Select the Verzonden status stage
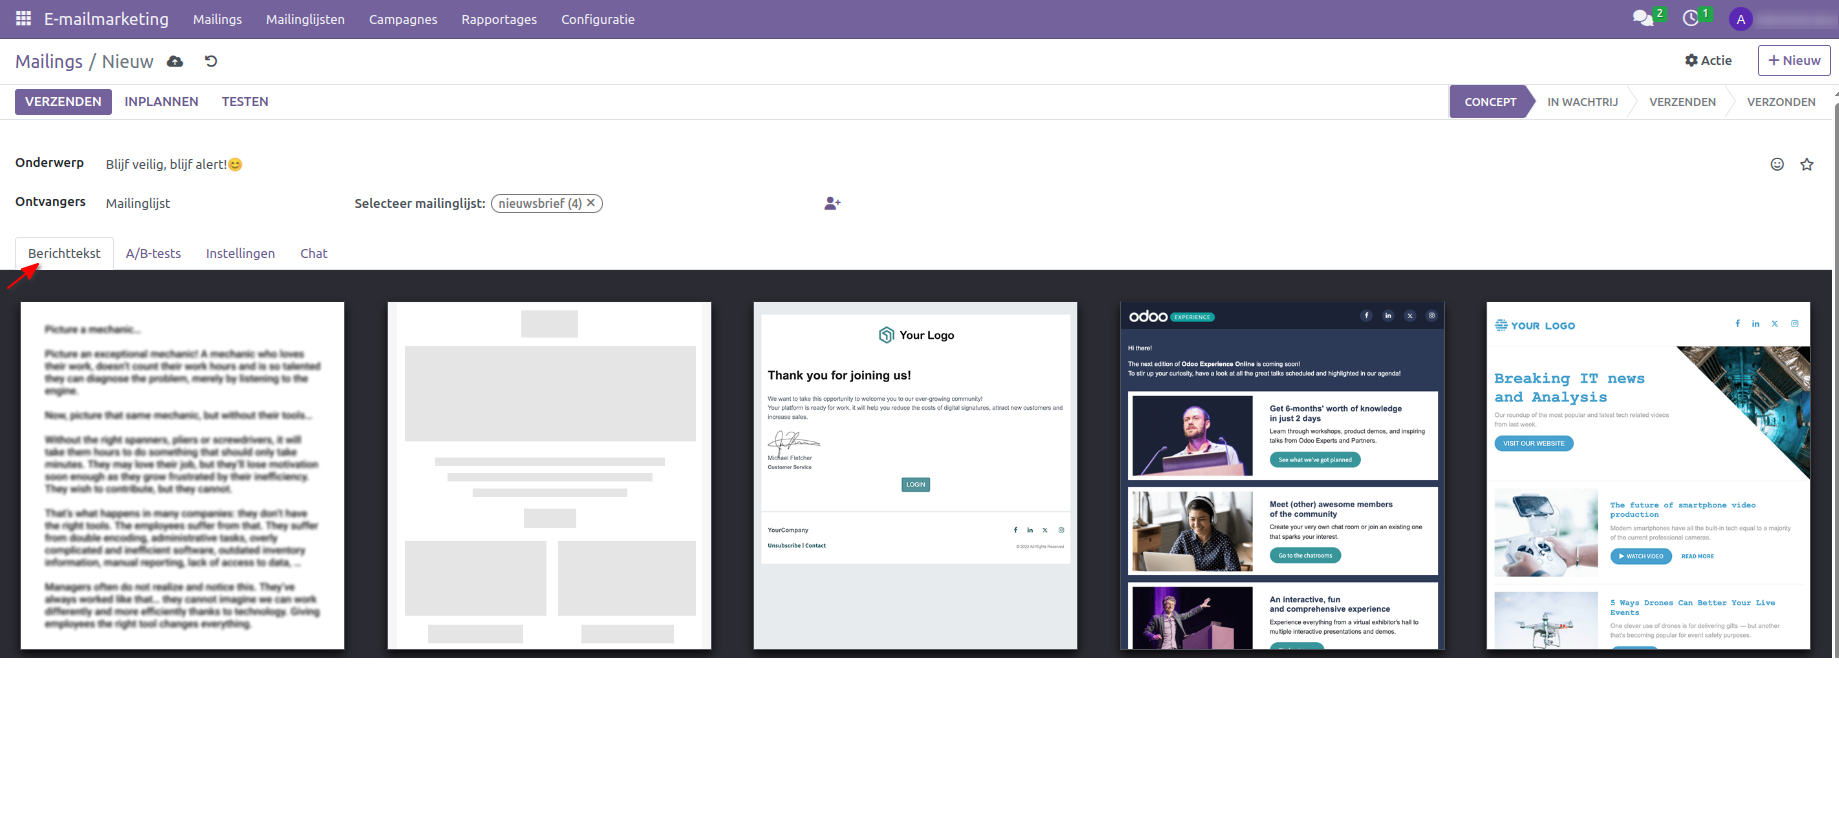The width and height of the screenshot is (1839, 822). point(1781,102)
